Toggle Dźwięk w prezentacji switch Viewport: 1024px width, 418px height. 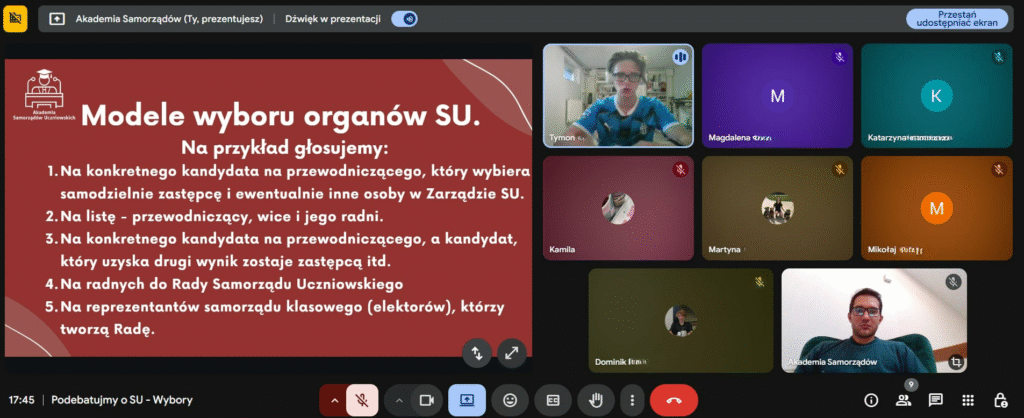pos(404,18)
